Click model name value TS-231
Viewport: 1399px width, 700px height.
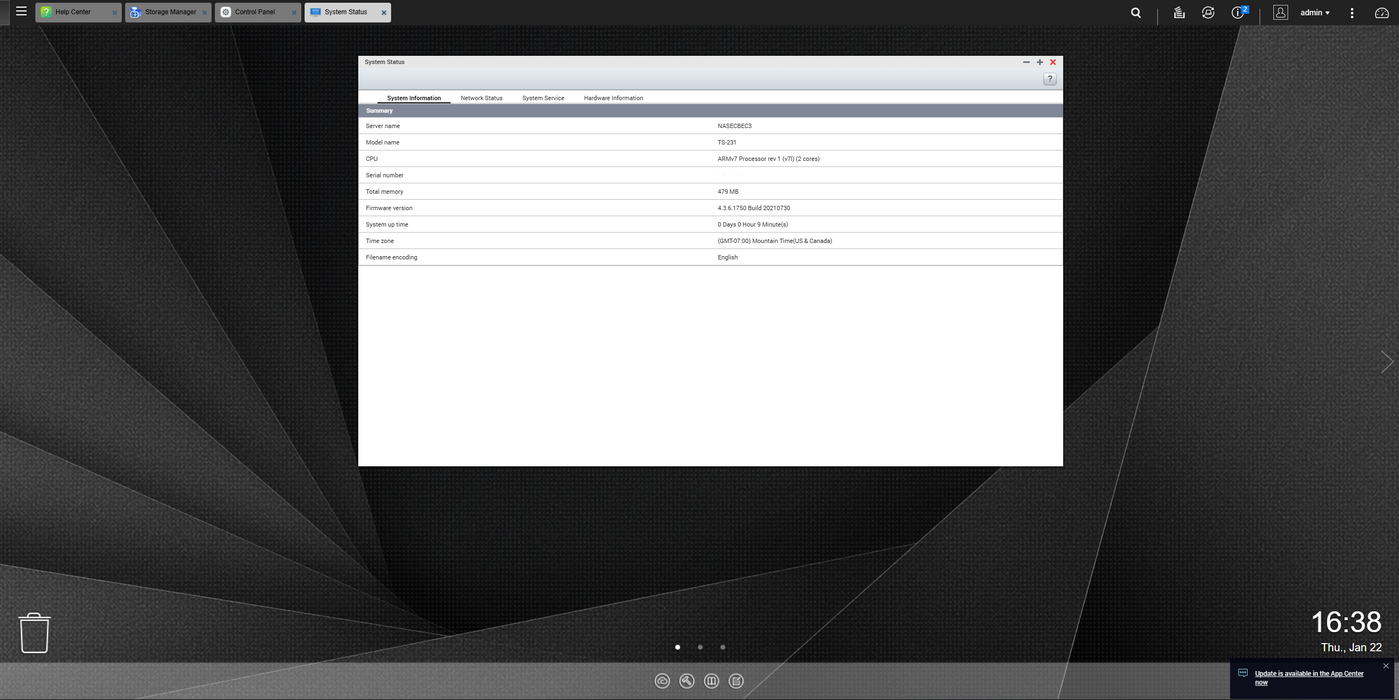(727, 142)
